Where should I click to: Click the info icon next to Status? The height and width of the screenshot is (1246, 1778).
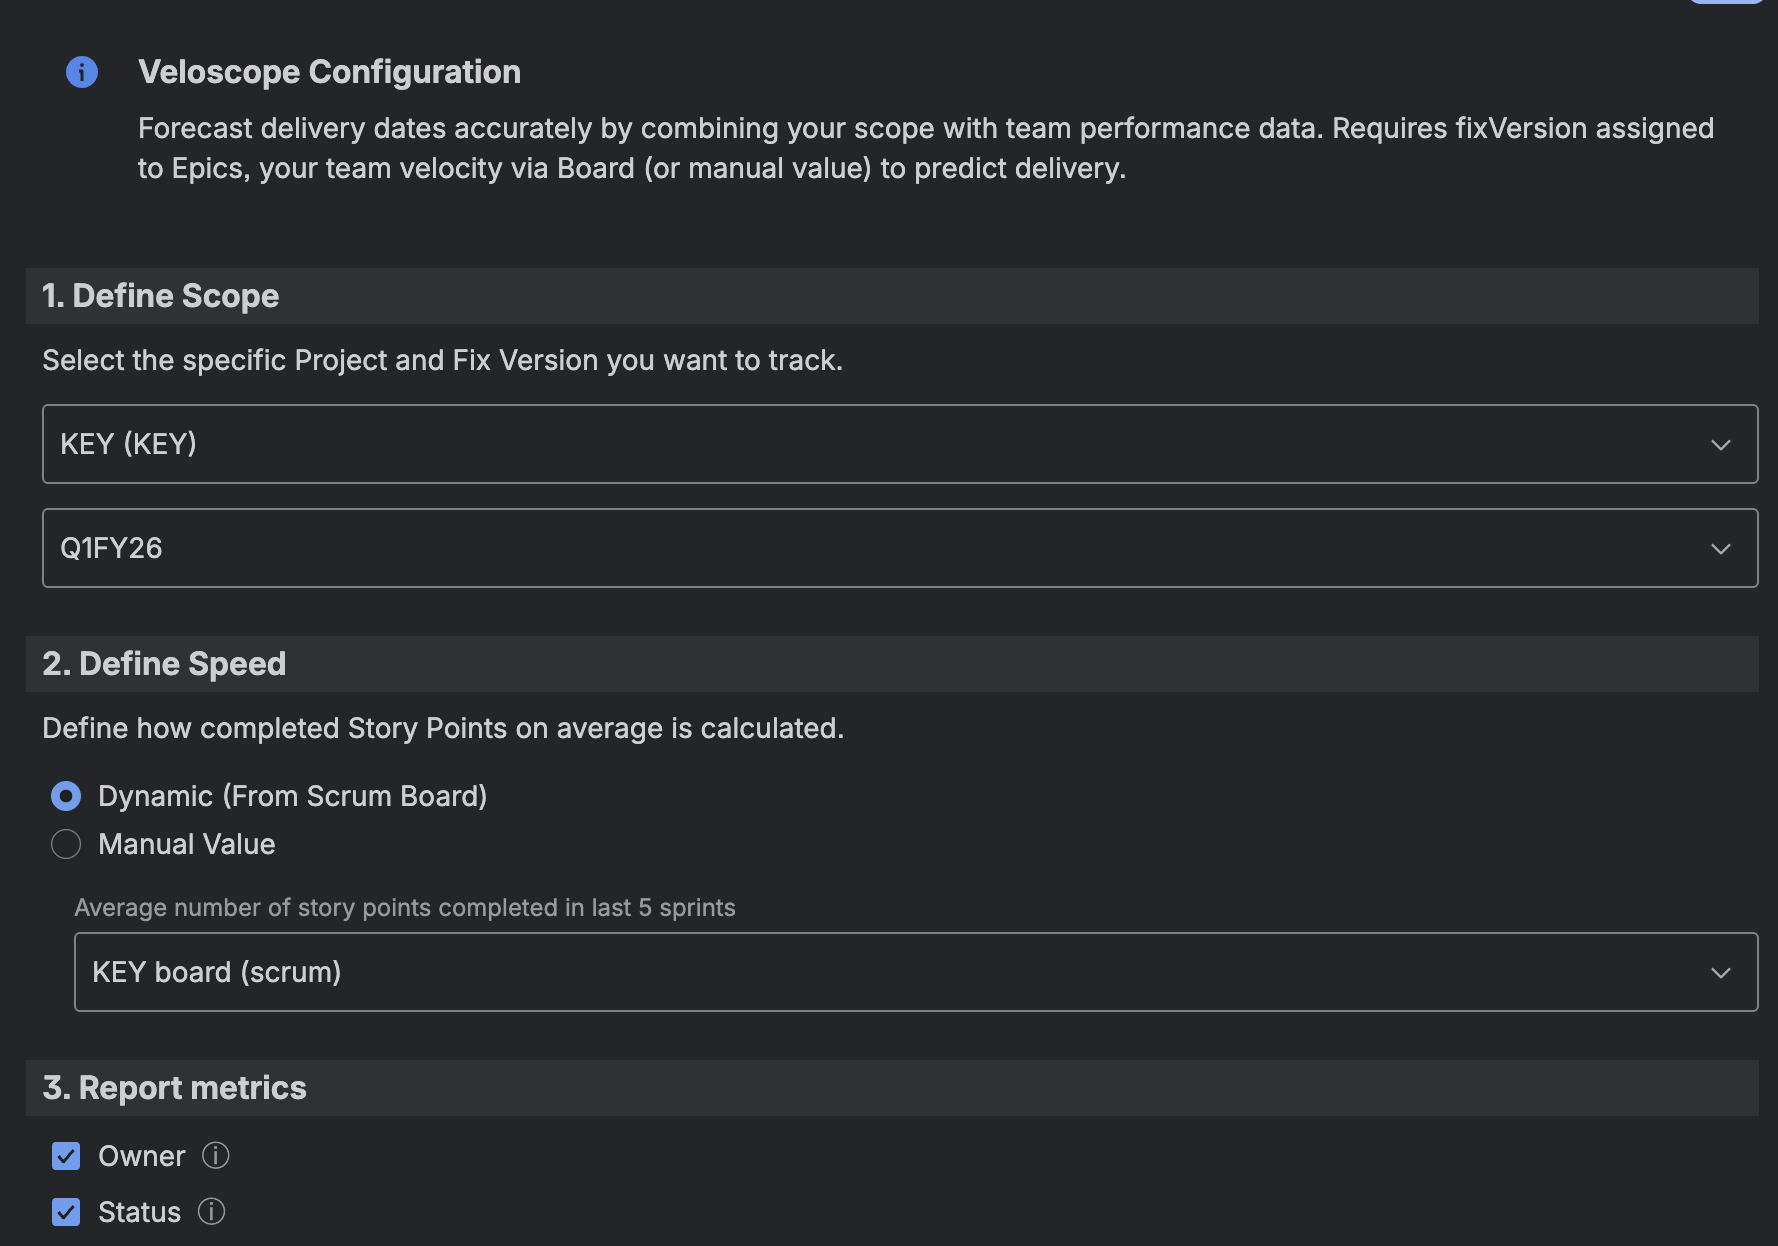pyautogui.click(x=211, y=1212)
